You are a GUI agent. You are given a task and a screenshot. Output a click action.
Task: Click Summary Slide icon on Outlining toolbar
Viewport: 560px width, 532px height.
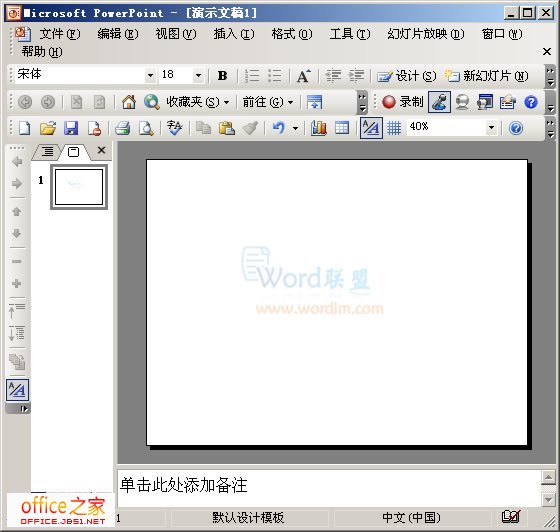pos(17,362)
